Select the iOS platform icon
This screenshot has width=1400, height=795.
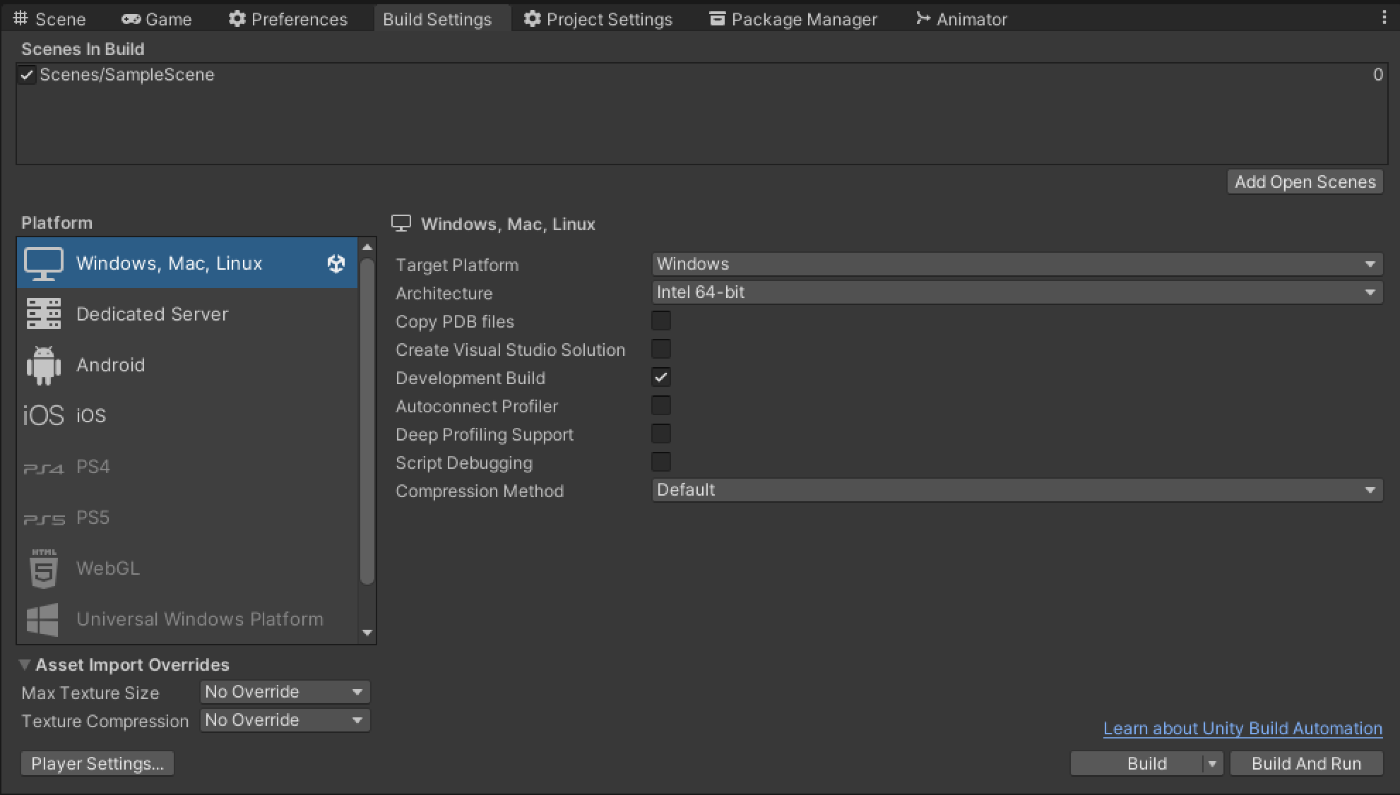(x=43, y=416)
